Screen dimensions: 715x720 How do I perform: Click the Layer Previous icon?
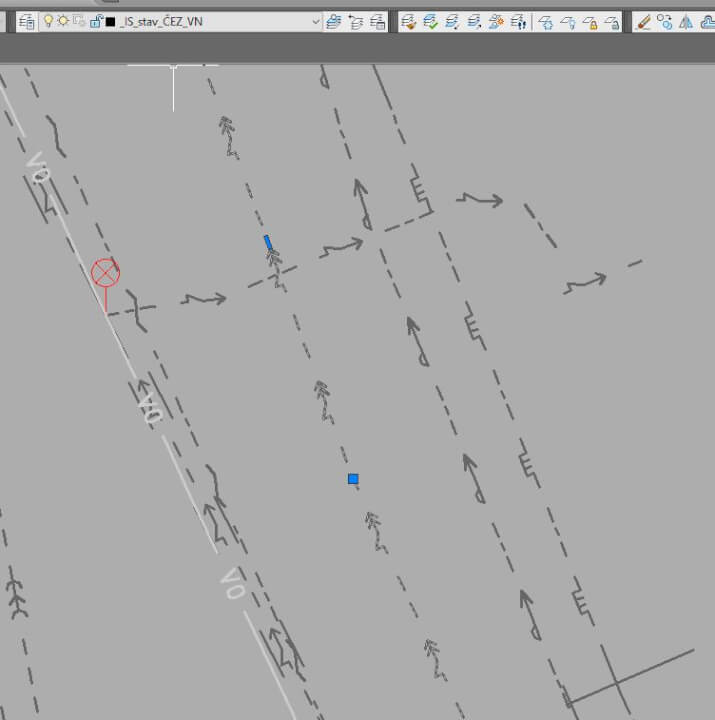356,21
